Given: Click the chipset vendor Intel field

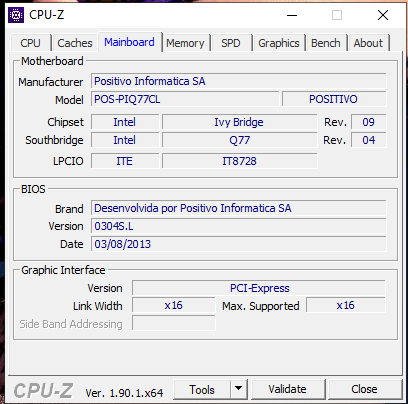Looking at the screenshot, I should pyautogui.click(x=125, y=122).
